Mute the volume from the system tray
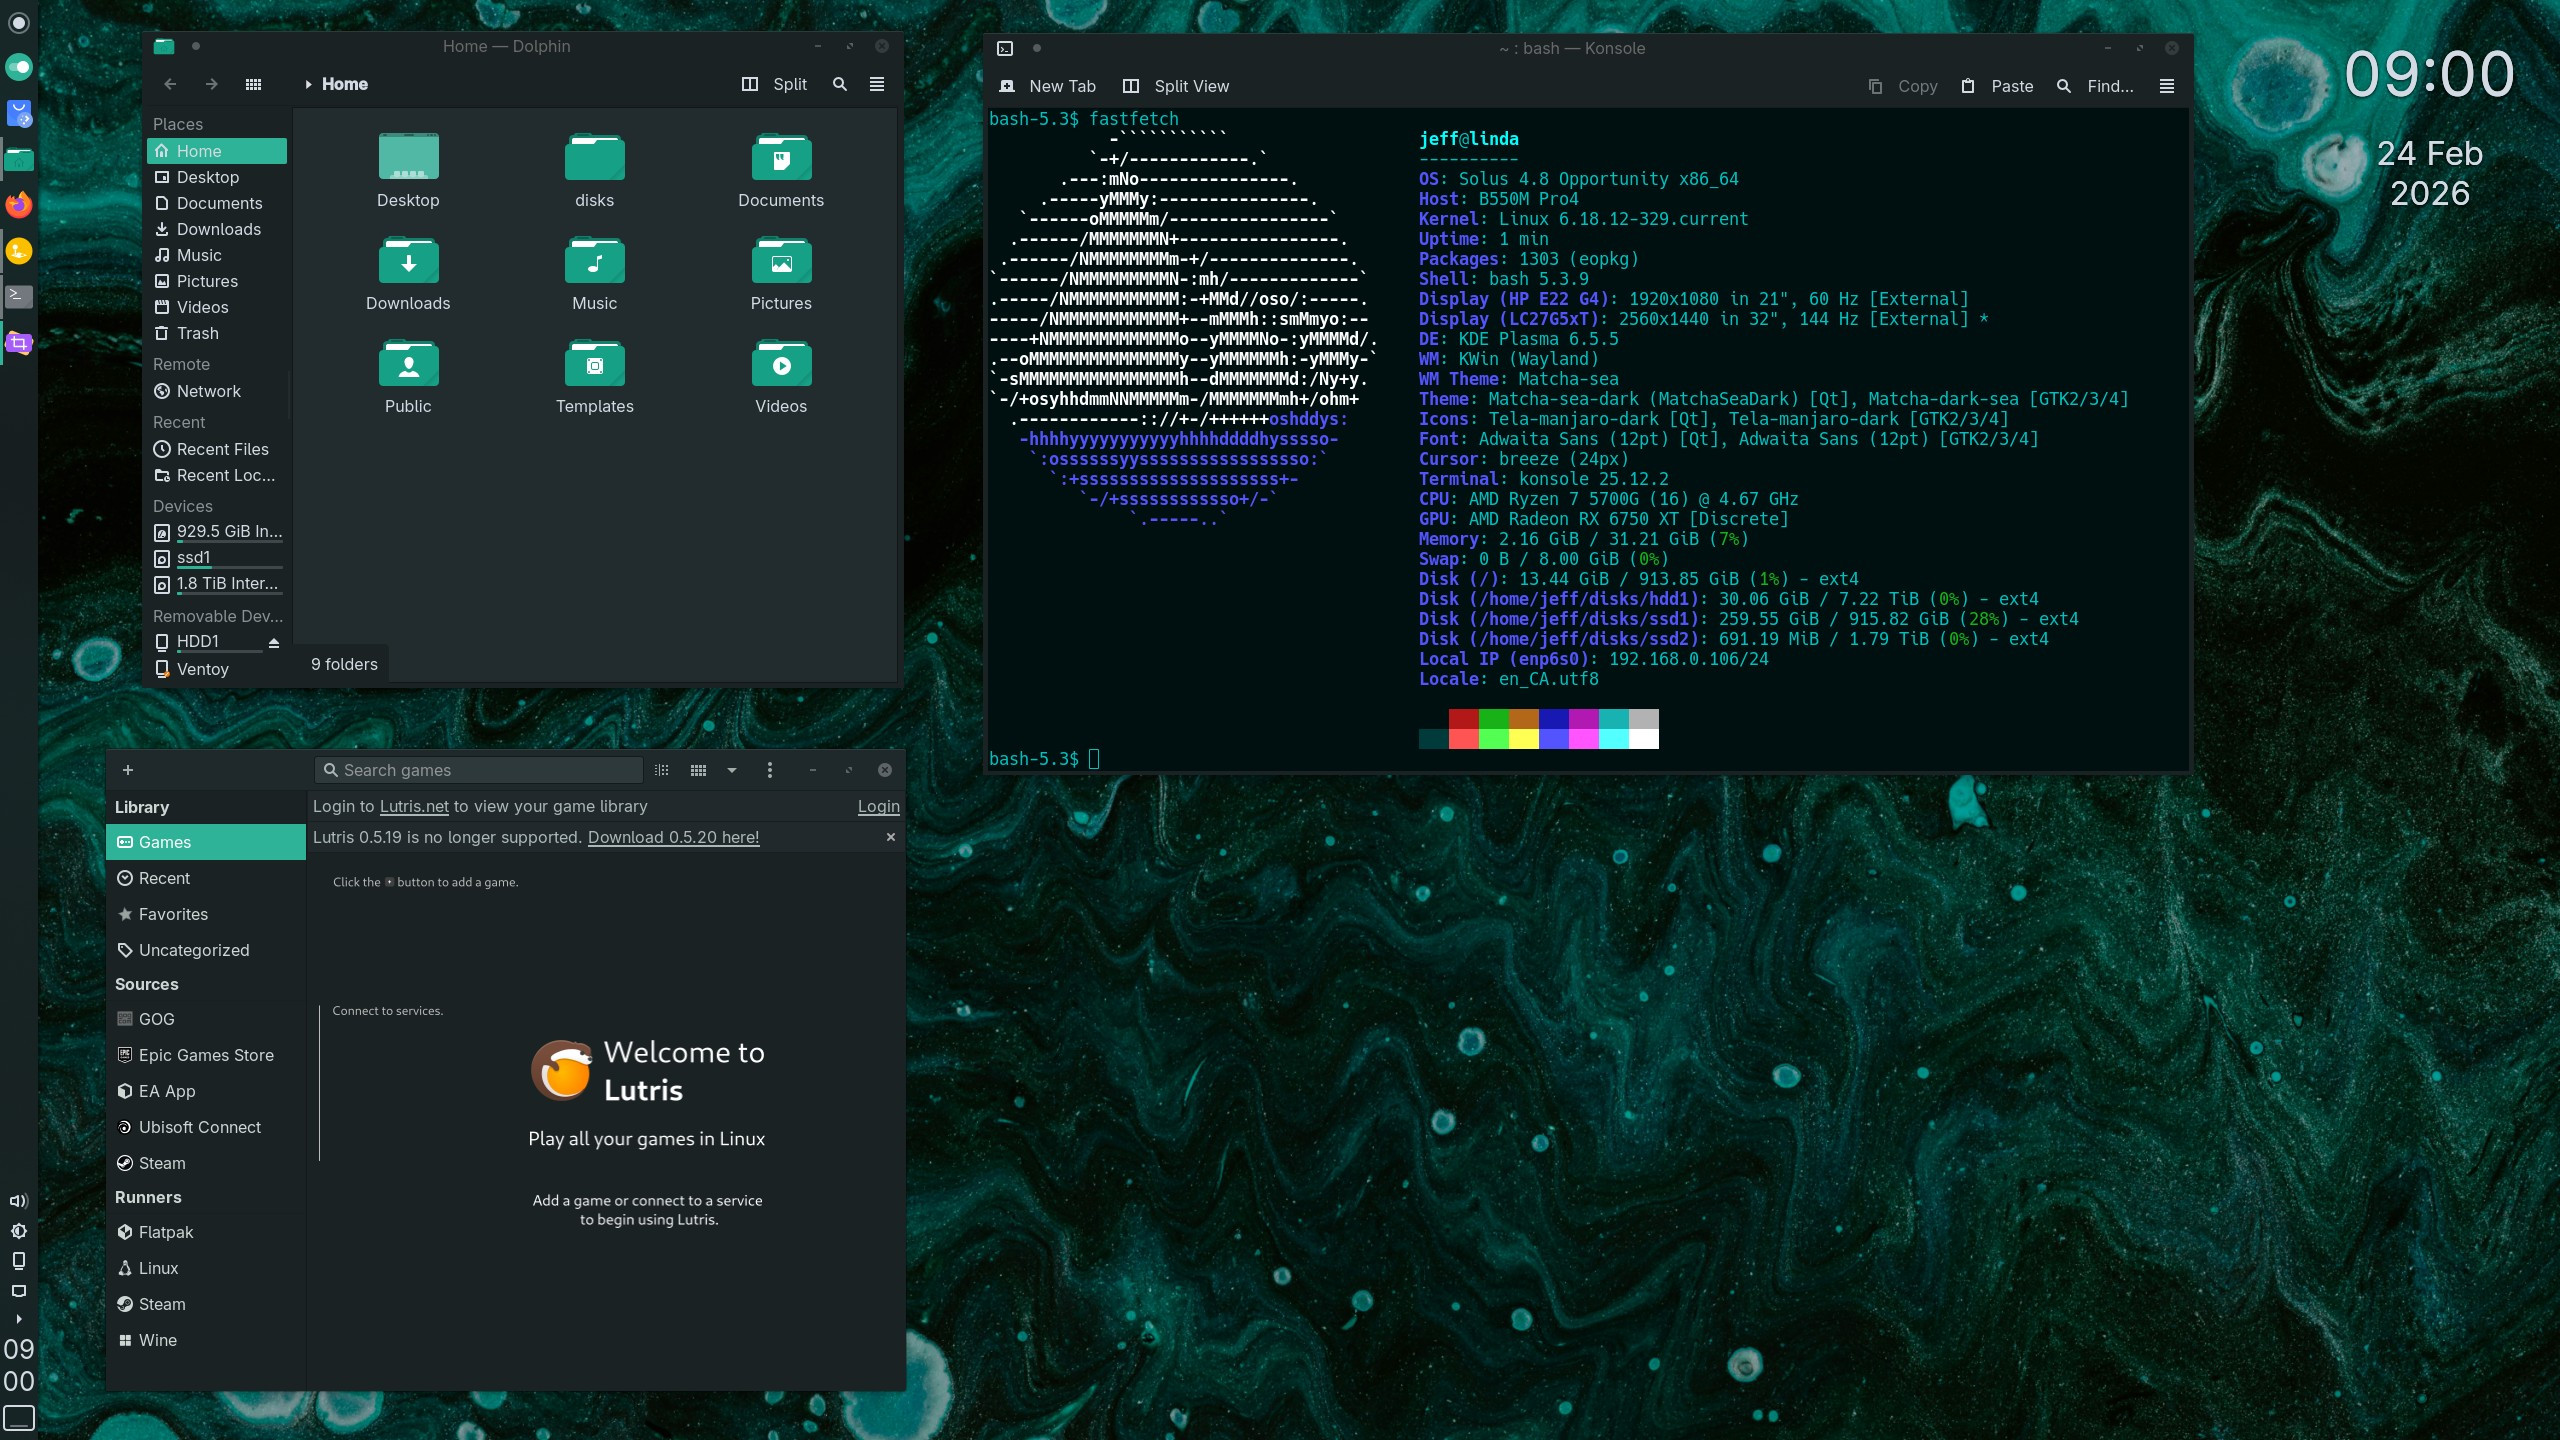2560x1440 pixels. (19, 1200)
